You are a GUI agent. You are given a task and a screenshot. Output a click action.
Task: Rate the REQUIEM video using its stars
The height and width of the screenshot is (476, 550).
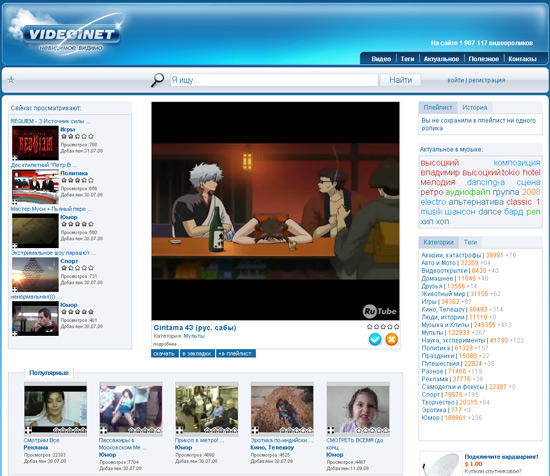pos(77,136)
